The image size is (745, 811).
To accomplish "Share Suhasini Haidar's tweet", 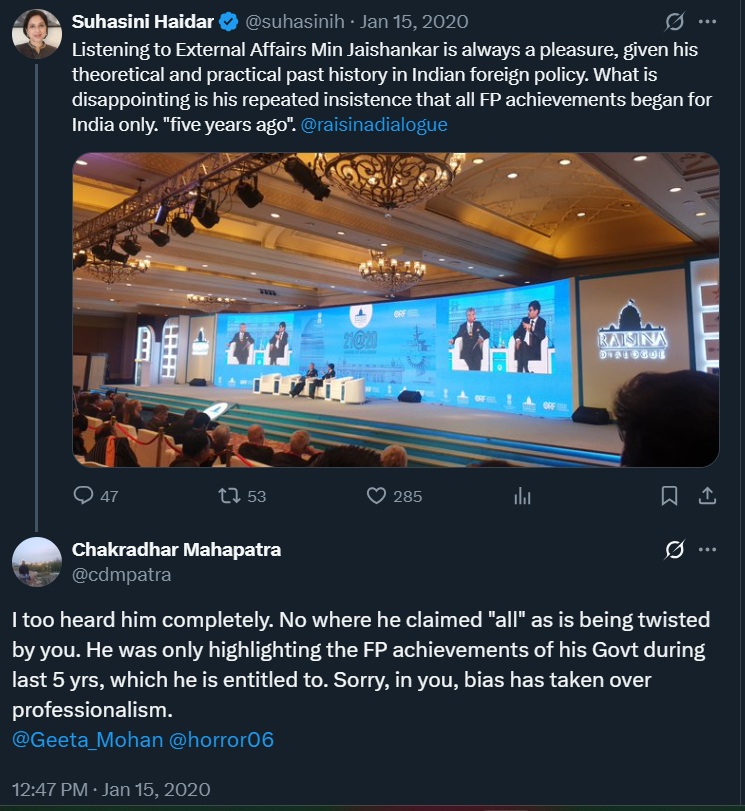I will point(706,496).
